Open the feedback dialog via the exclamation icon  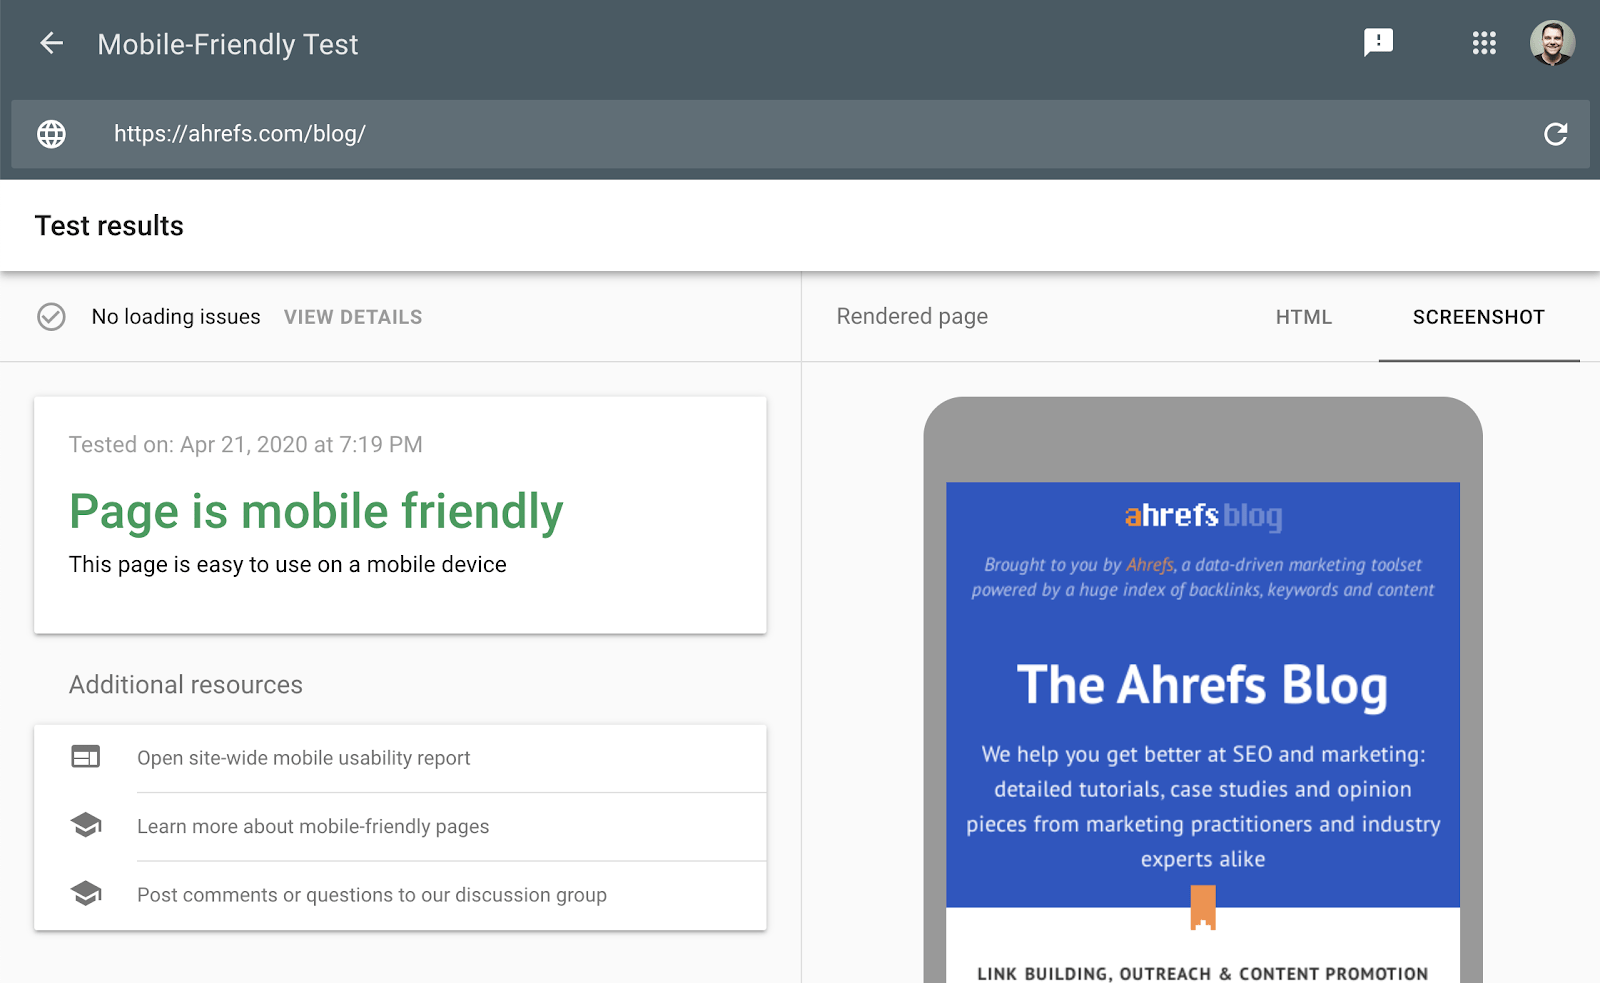point(1379,42)
